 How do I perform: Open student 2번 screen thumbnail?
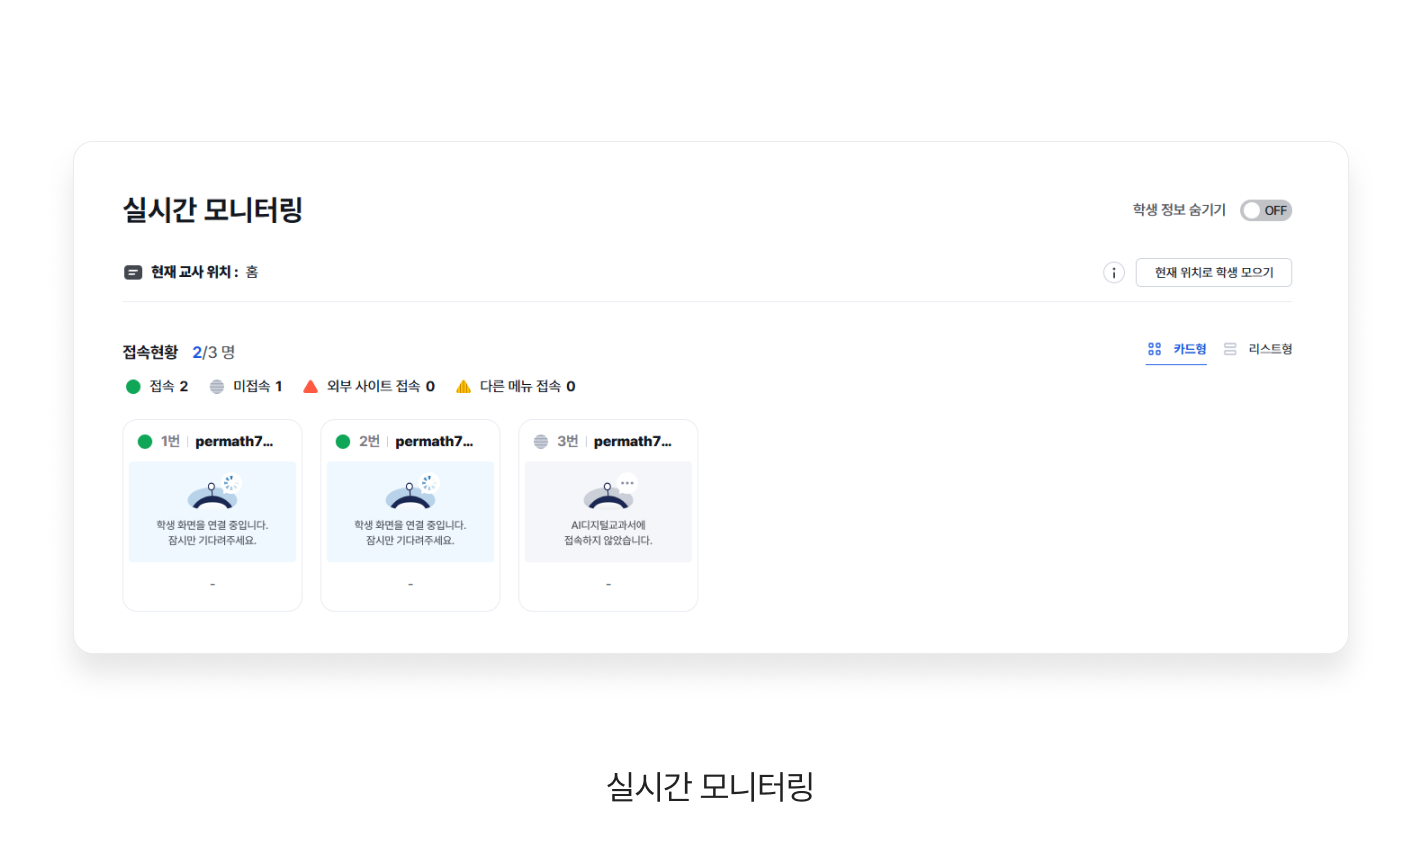(410, 512)
